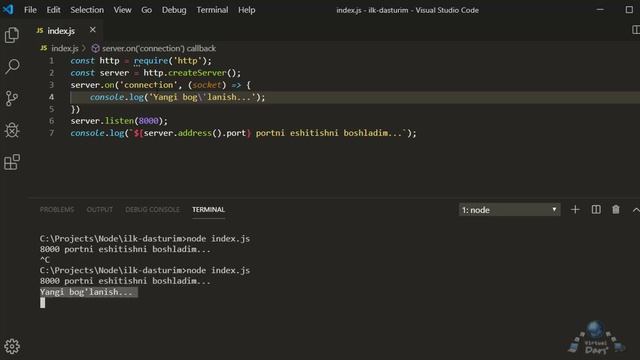Open the Debug menu
This screenshot has width=640, height=360.
click(174, 10)
